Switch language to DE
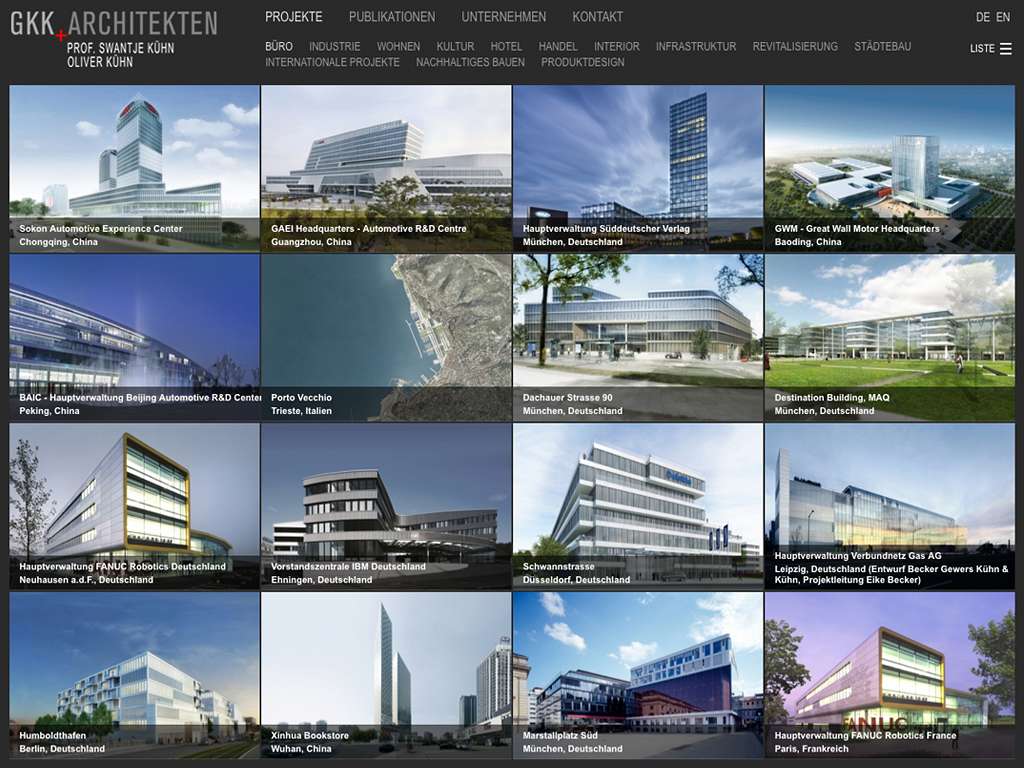 point(982,18)
